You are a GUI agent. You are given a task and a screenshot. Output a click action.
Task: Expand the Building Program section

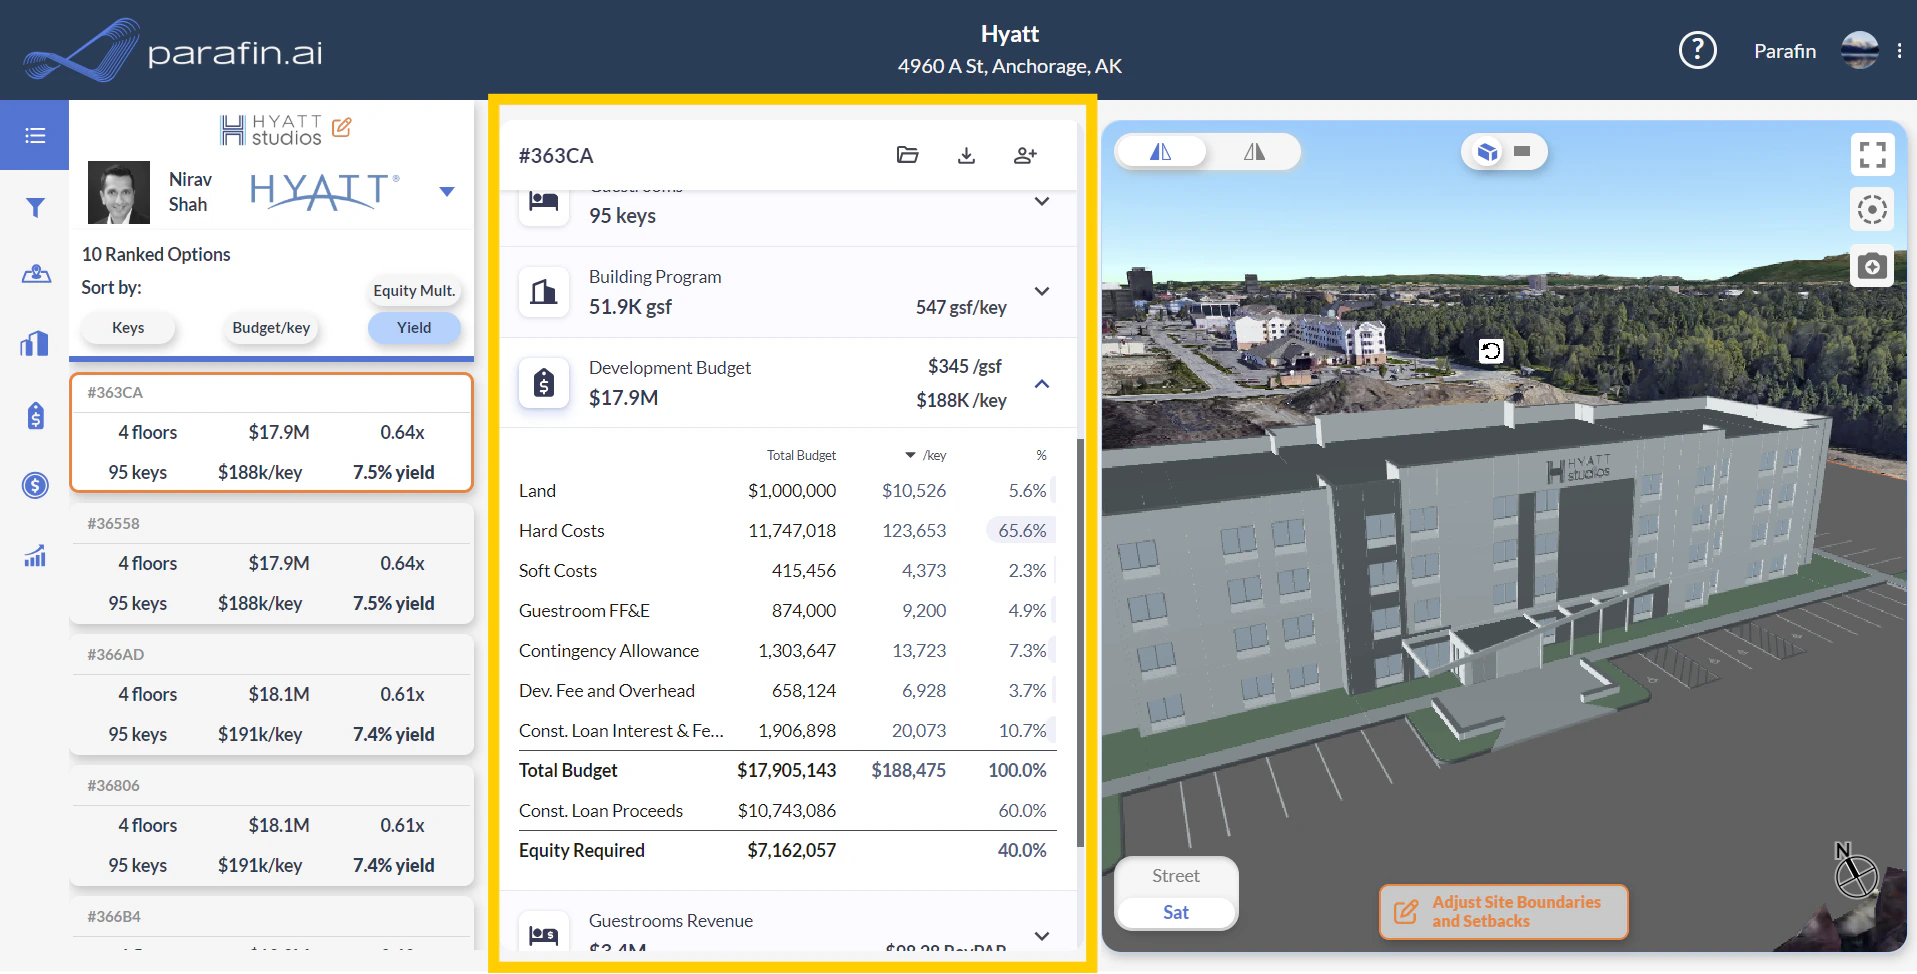[1041, 292]
